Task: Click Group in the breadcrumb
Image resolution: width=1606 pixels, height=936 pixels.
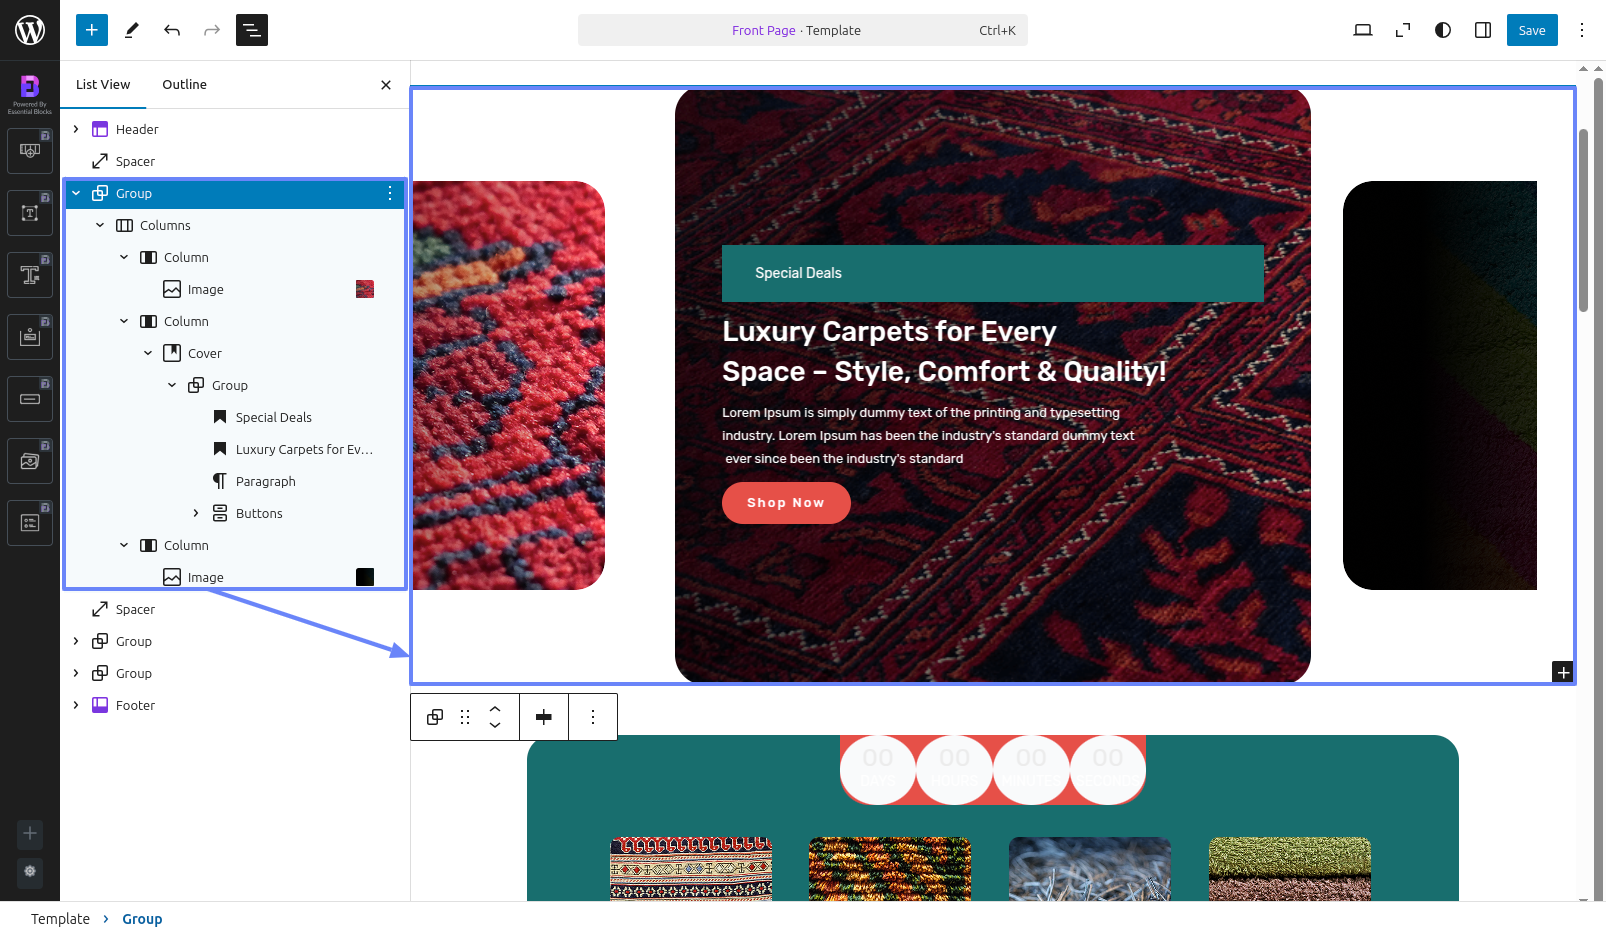Action: 142,919
